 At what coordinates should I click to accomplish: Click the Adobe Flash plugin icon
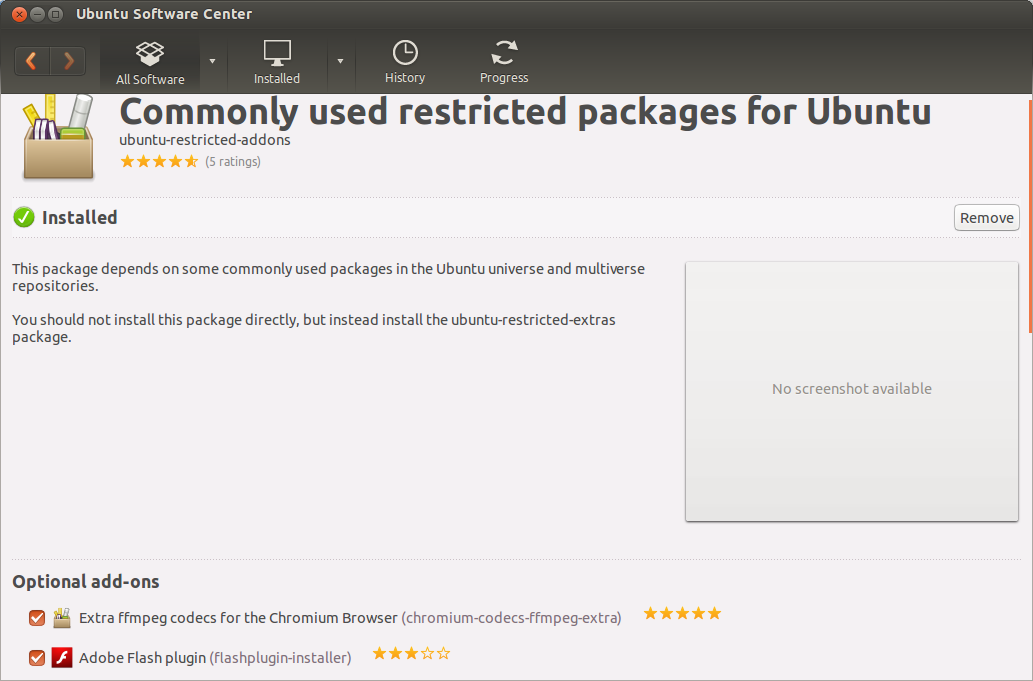point(62,657)
